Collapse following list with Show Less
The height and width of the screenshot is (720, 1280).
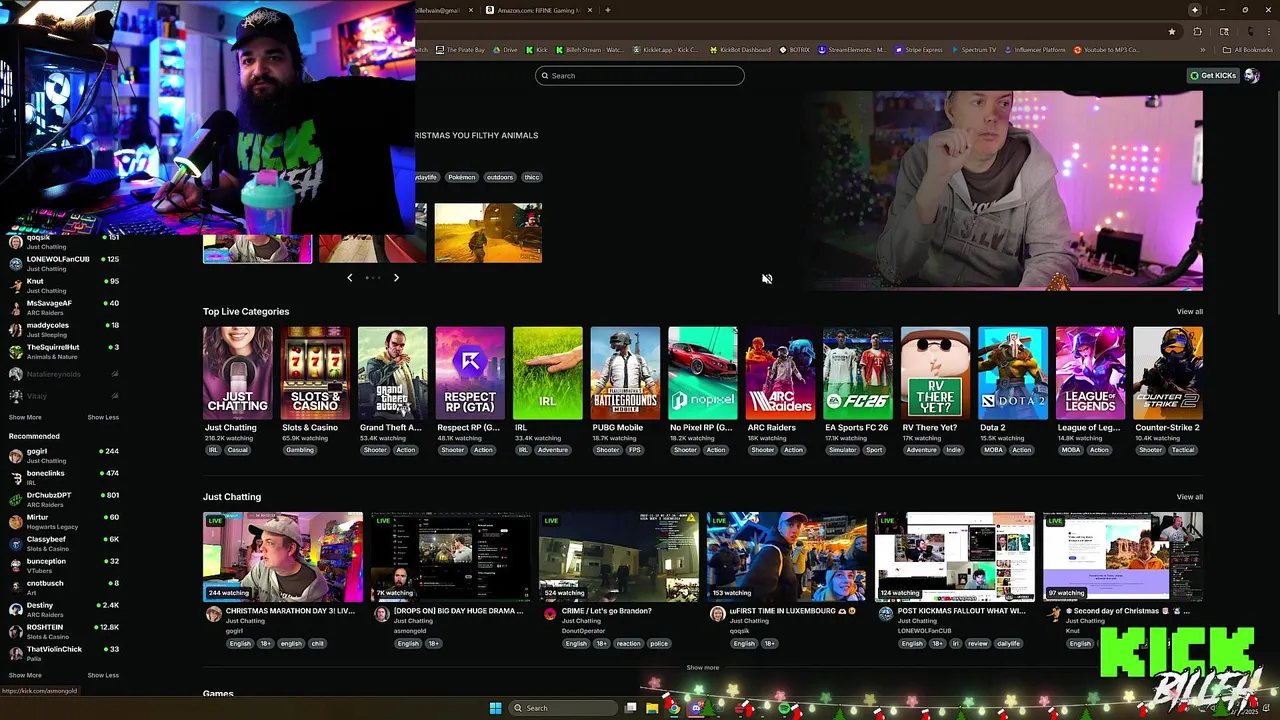pos(103,417)
